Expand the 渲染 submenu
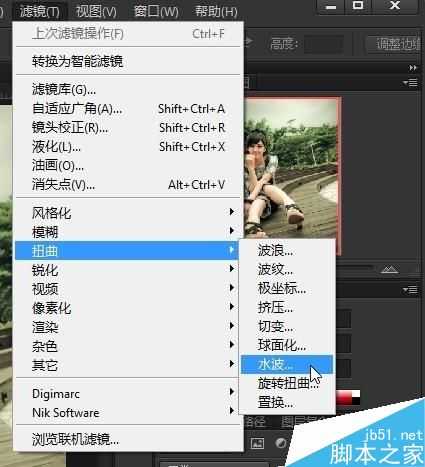Viewport: 425px width, 467px height. point(128,327)
